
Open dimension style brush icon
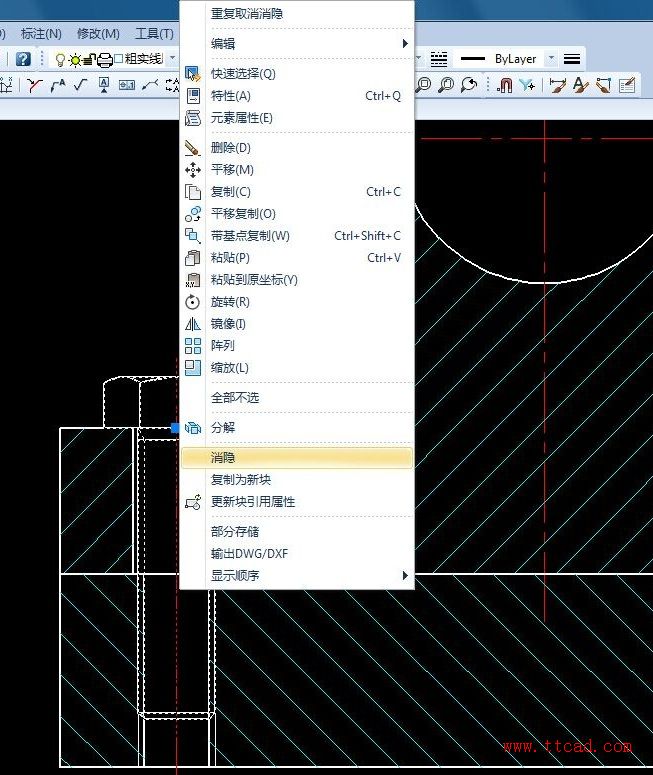558,85
